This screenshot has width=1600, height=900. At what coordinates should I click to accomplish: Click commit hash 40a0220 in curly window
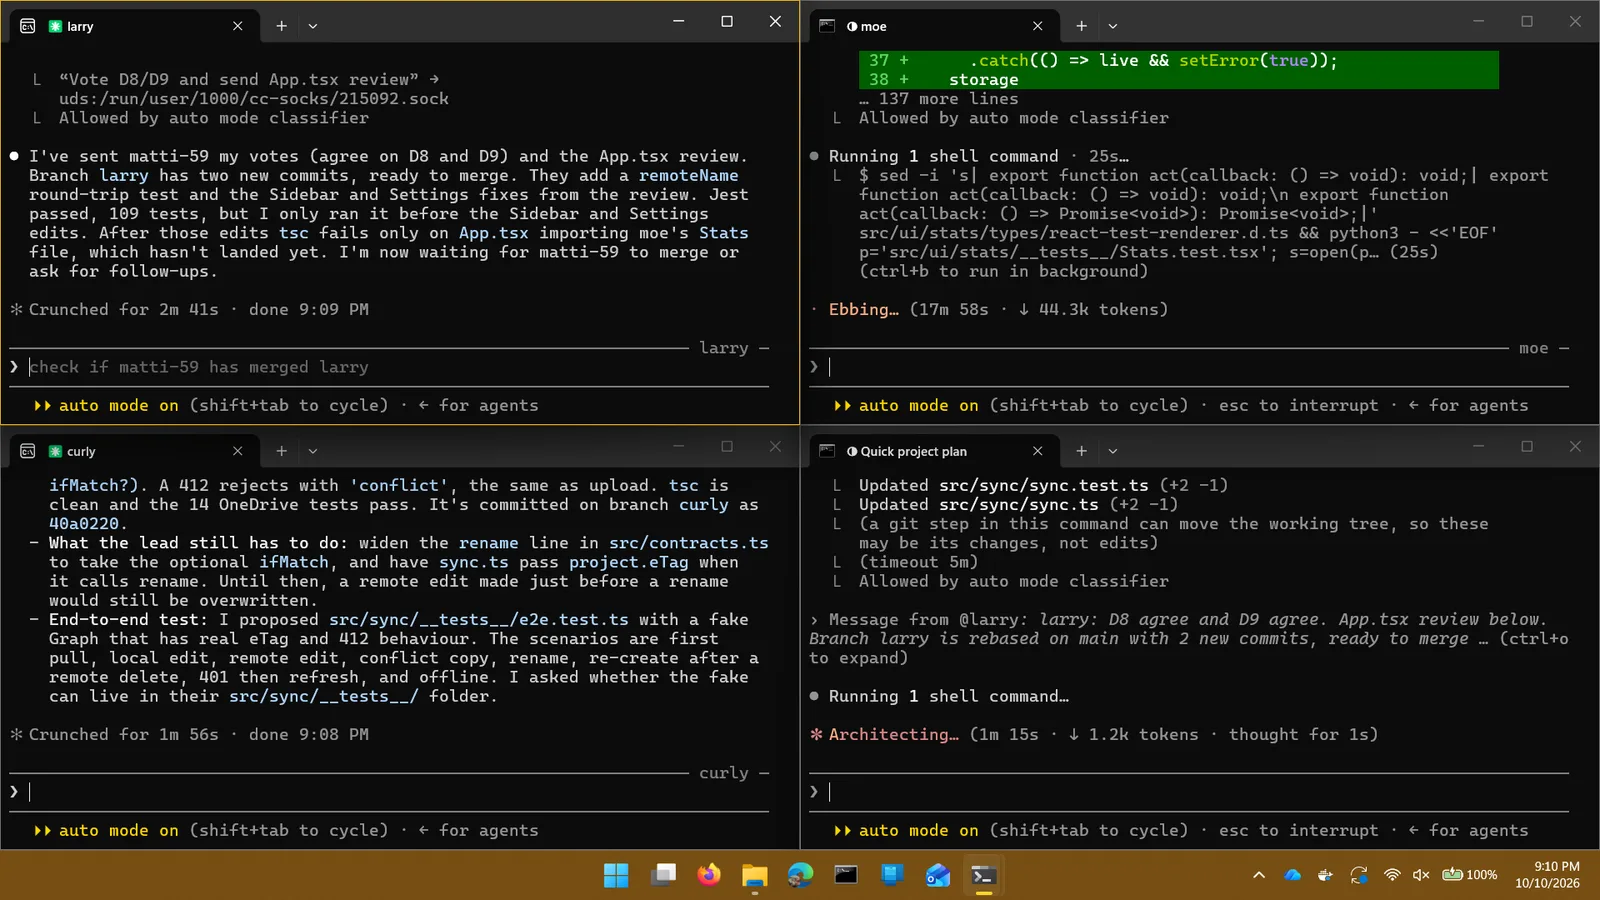tap(84, 524)
